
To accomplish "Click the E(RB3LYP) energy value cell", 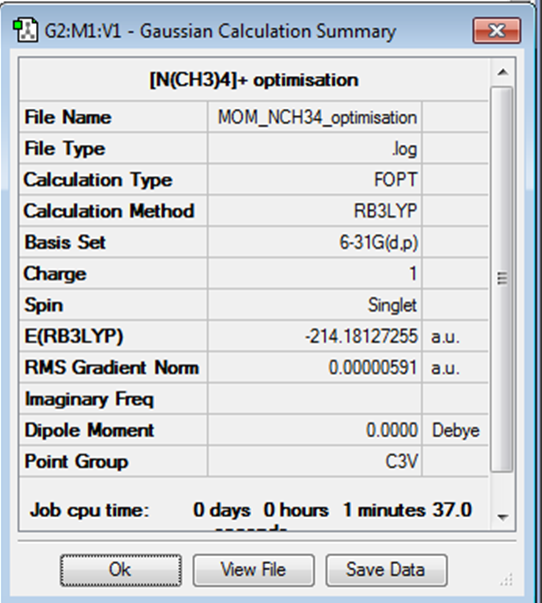I will click(315, 336).
